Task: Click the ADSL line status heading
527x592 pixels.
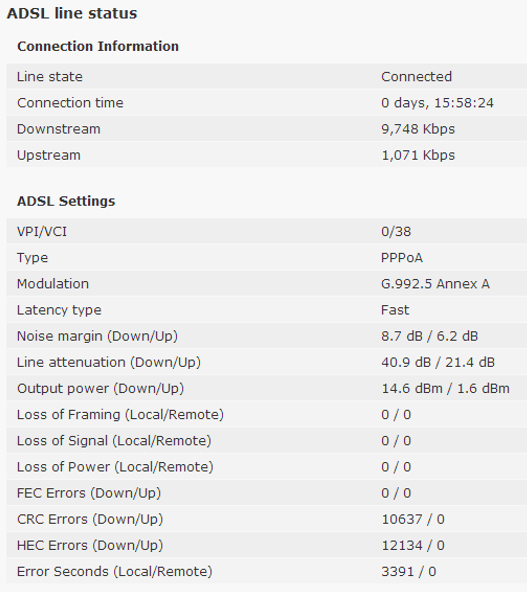Action: [x=72, y=14]
